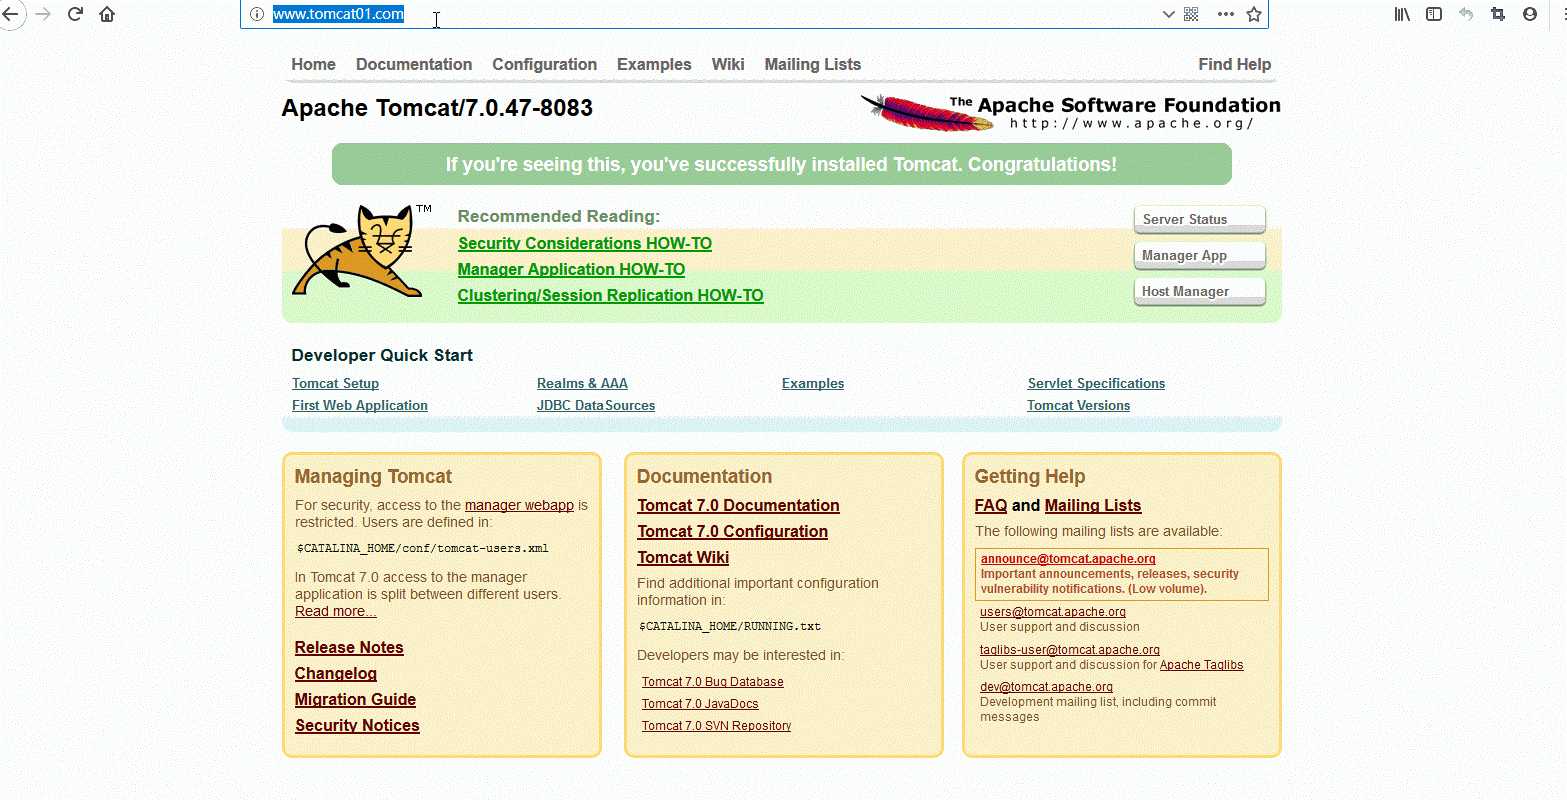Click the manager webapp link
The width and height of the screenshot is (1567, 800).
[519, 505]
